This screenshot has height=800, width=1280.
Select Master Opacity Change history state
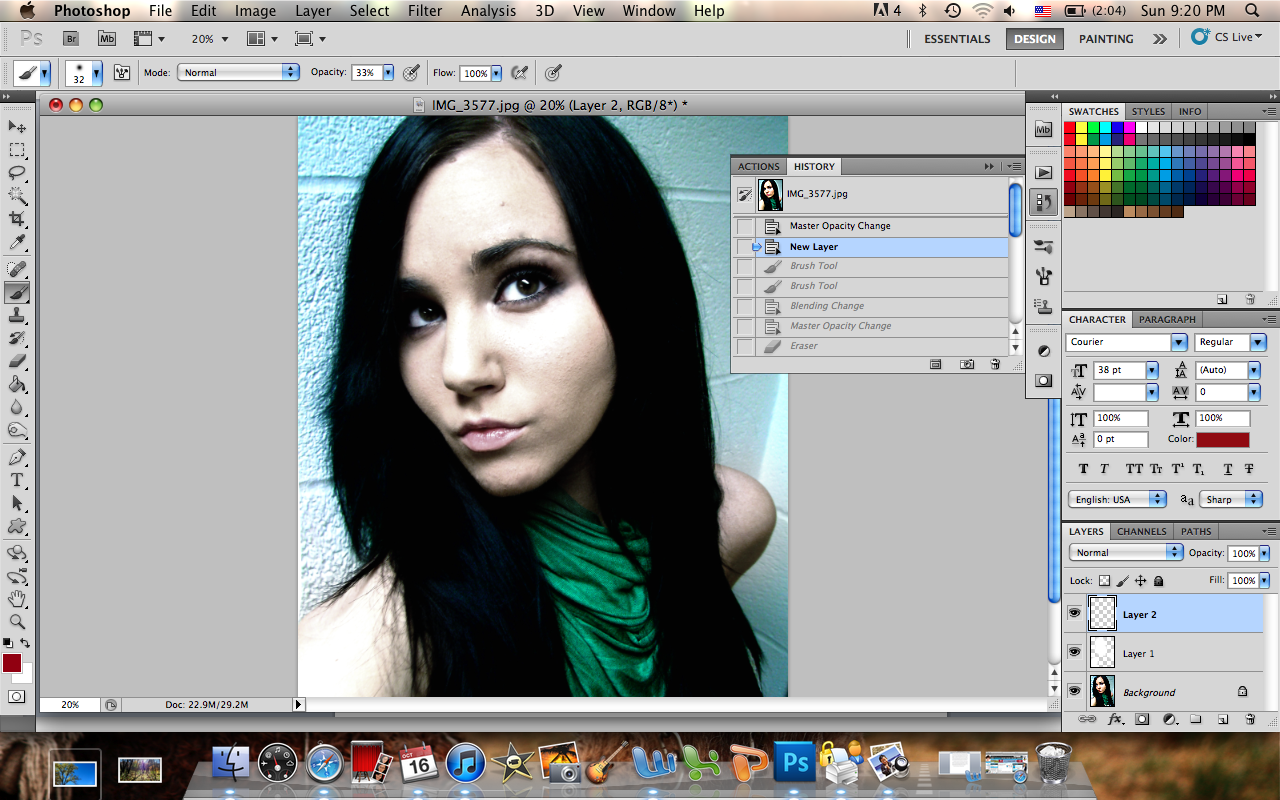pos(871,226)
